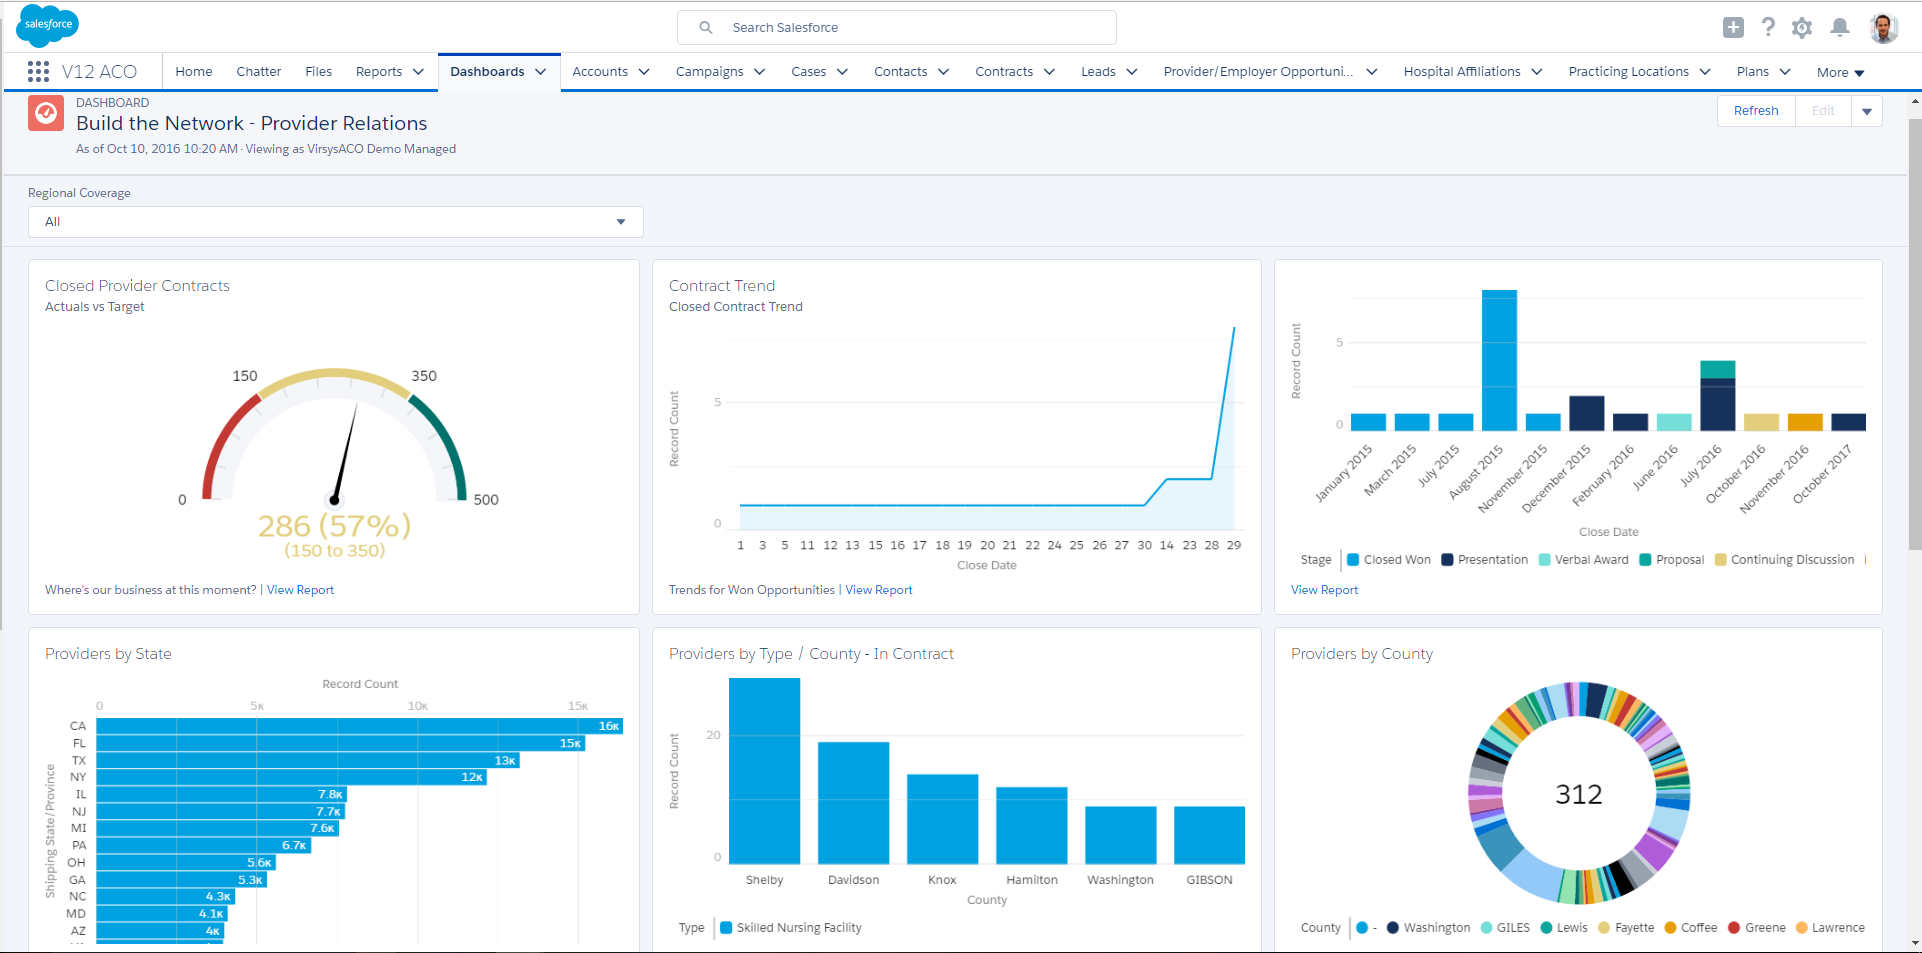Image resolution: width=1922 pixels, height=953 pixels.
Task: Toggle the Closed Won legend item
Action: [1389, 560]
